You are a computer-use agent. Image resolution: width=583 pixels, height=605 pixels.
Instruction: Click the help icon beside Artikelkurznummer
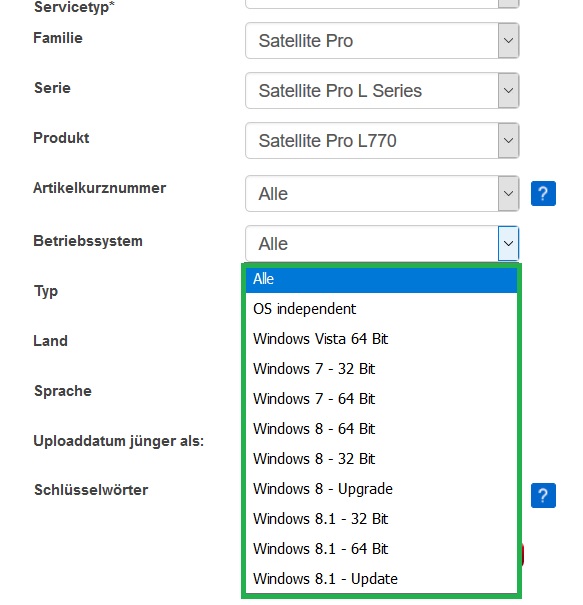tap(543, 193)
